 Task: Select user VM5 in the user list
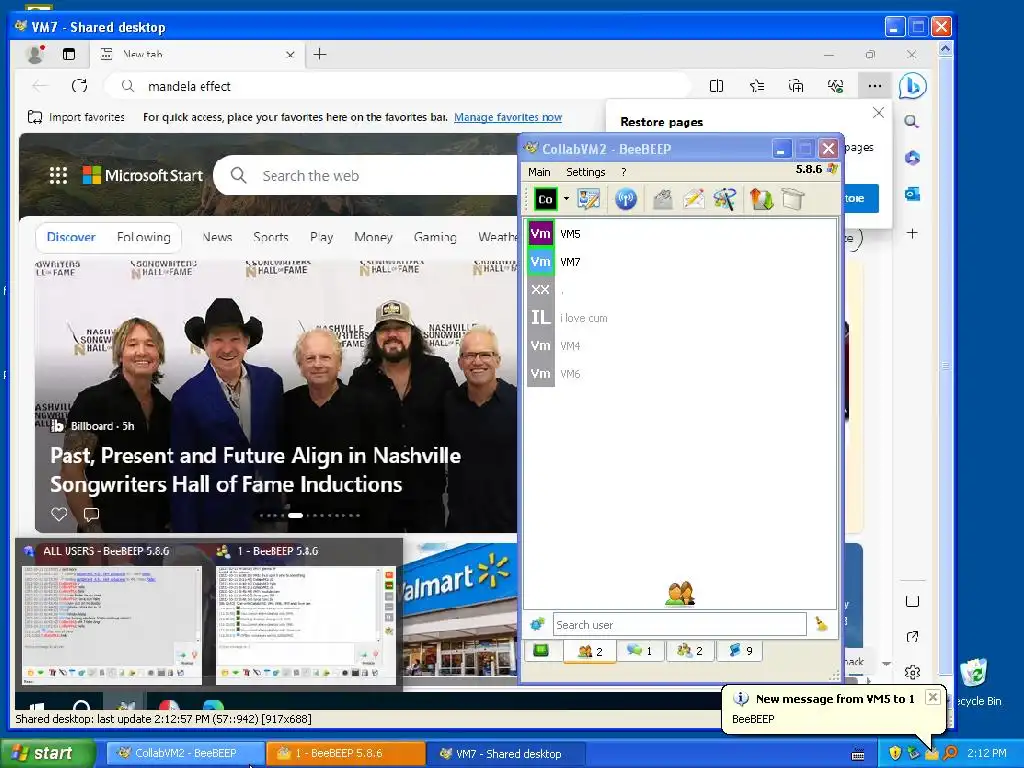coord(680,234)
